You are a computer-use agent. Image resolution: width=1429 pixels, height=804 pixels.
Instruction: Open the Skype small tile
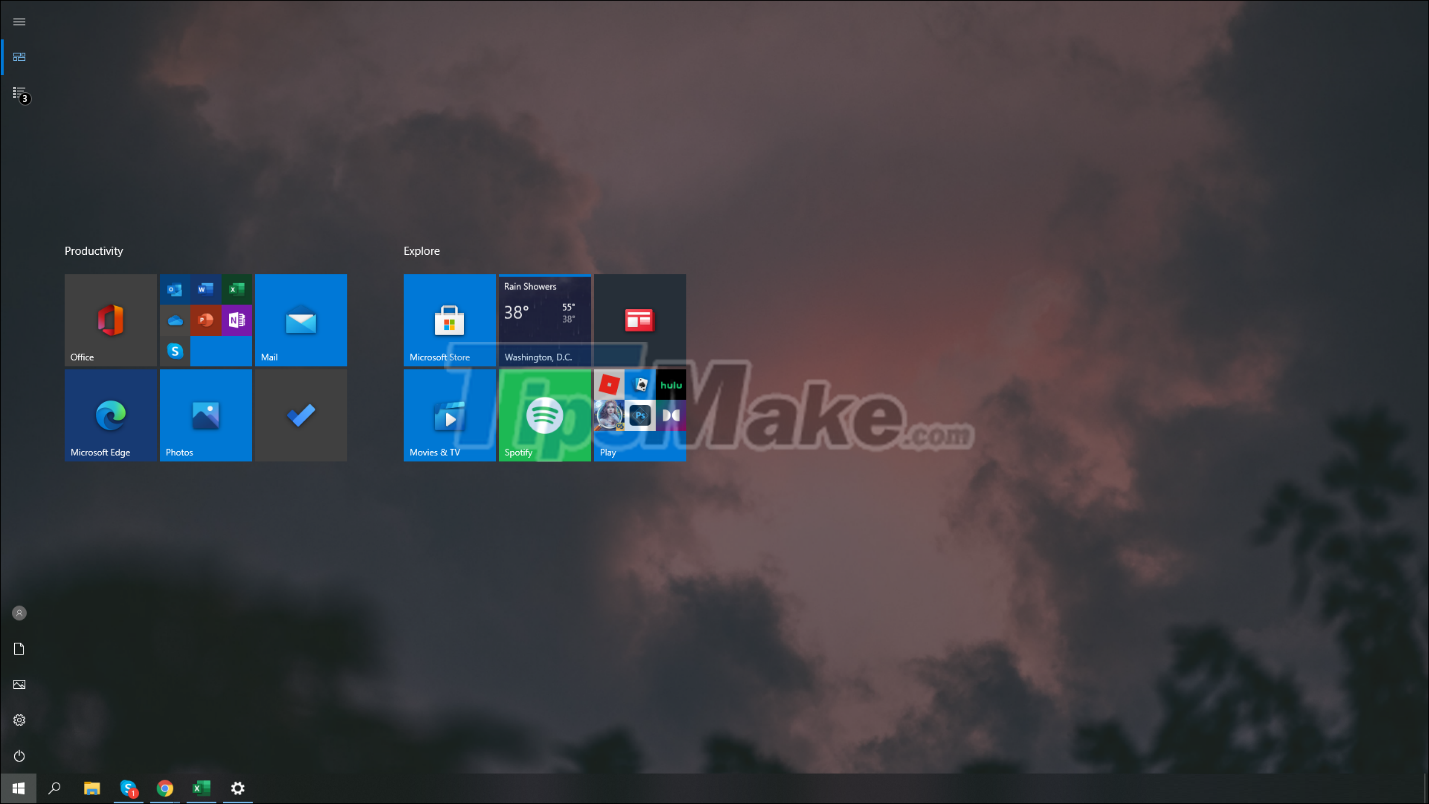click(x=175, y=351)
